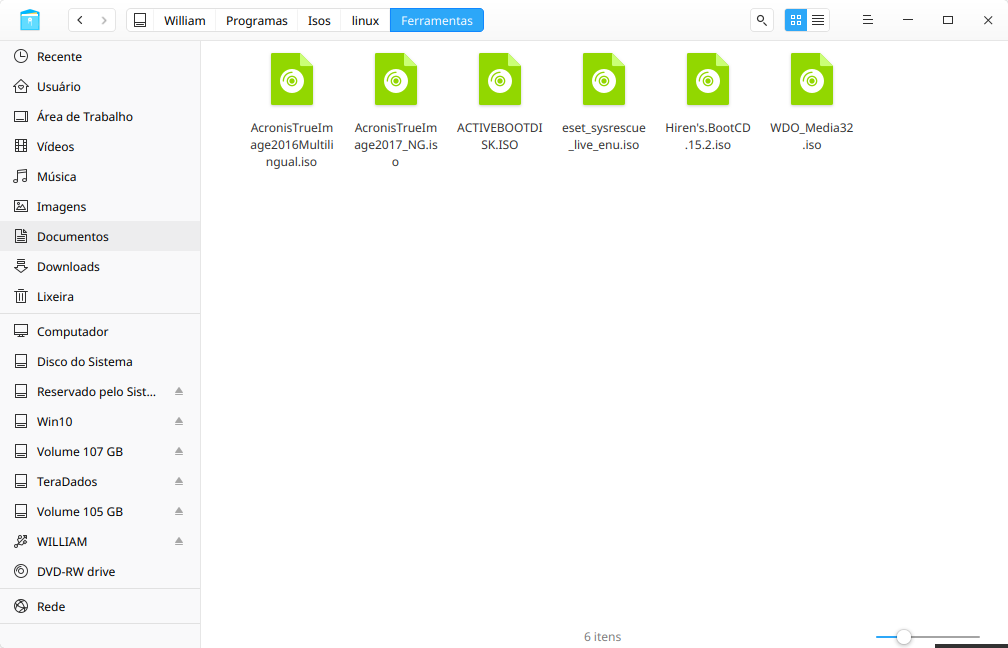The image size is (1008, 648).
Task: Eject the Win10 volume
Action: (x=179, y=422)
